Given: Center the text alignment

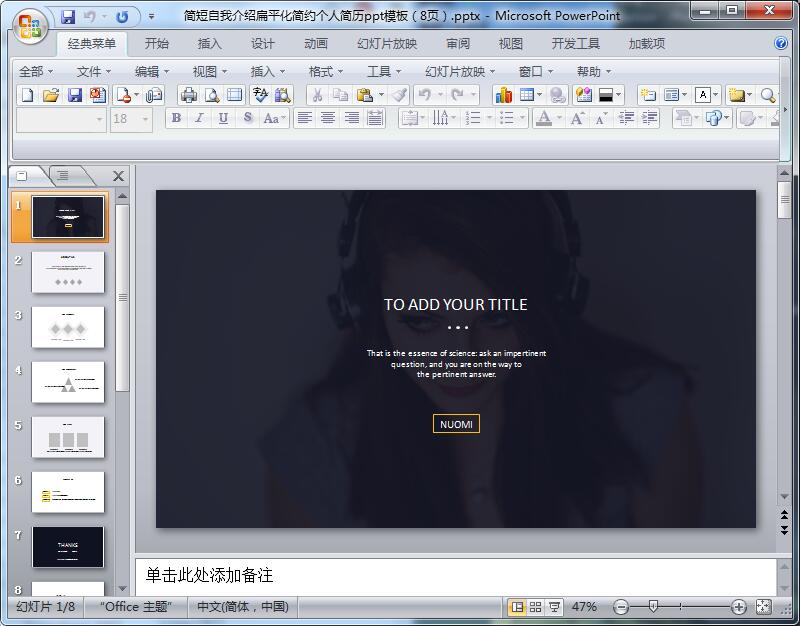Looking at the screenshot, I should tap(328, 118).
